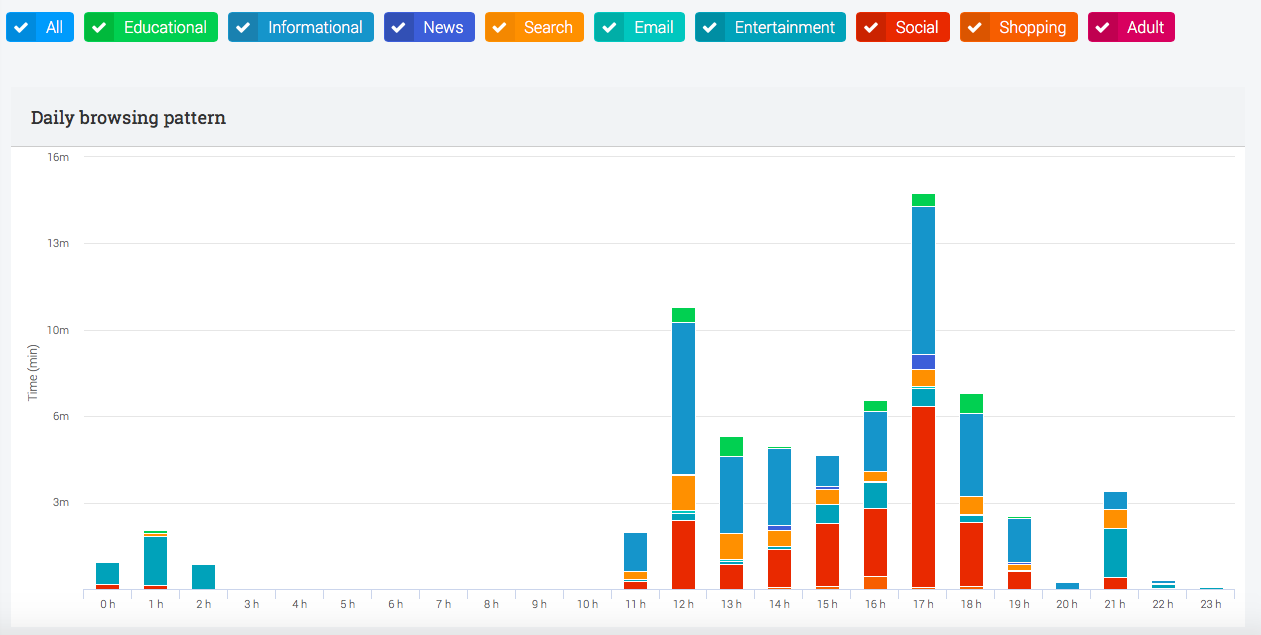
Task: Toggle the News category filter
Action: coord(429,27)
